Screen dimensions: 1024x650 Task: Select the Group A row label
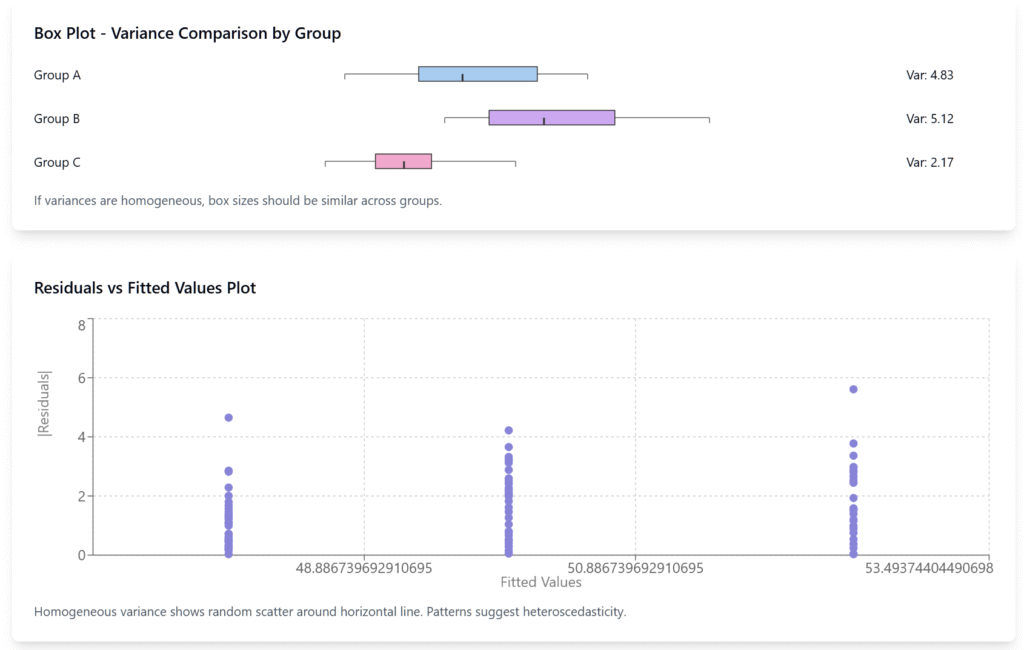point(58,75)
